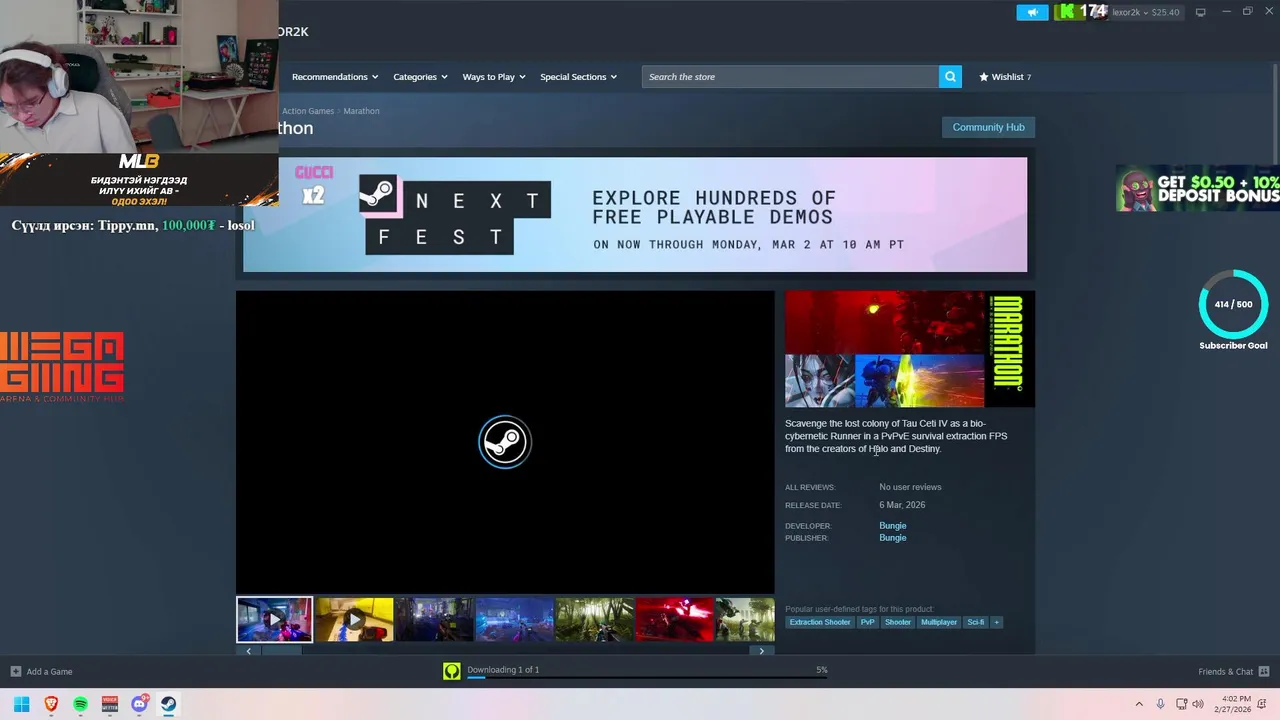Open the Ways to Play dropdown
This screenshot has width=1280, height=720.
(494, 77)
